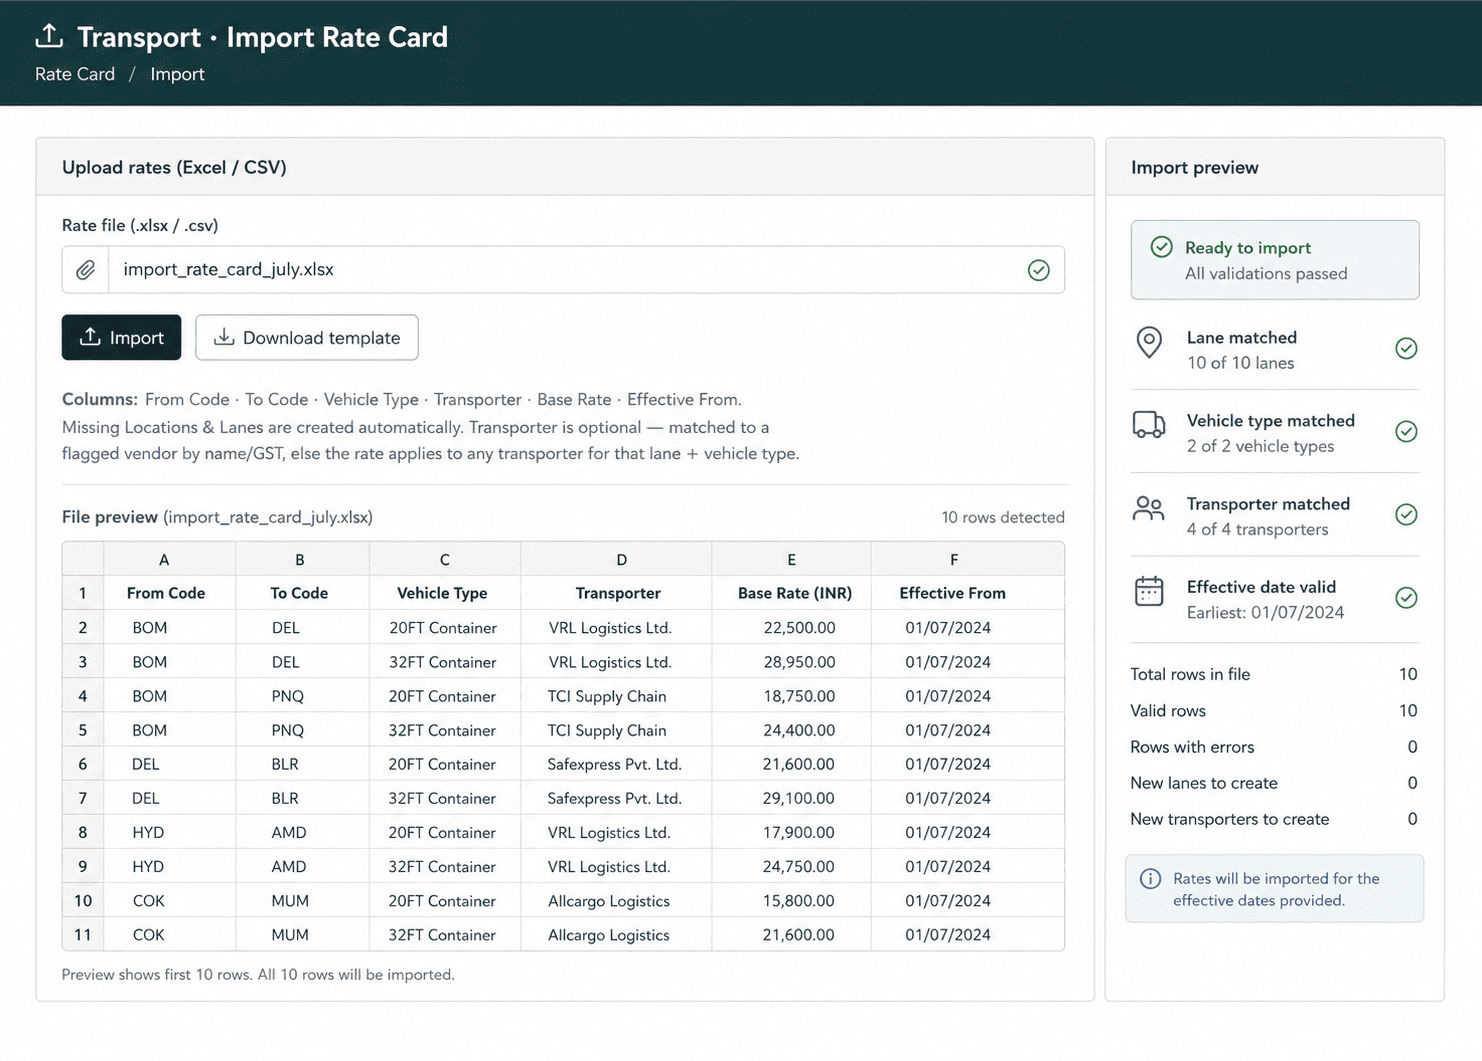1482x1061 pixels.
Task: Click the 10 of 10 lanes text
Action: click(x=1240, y=363)
